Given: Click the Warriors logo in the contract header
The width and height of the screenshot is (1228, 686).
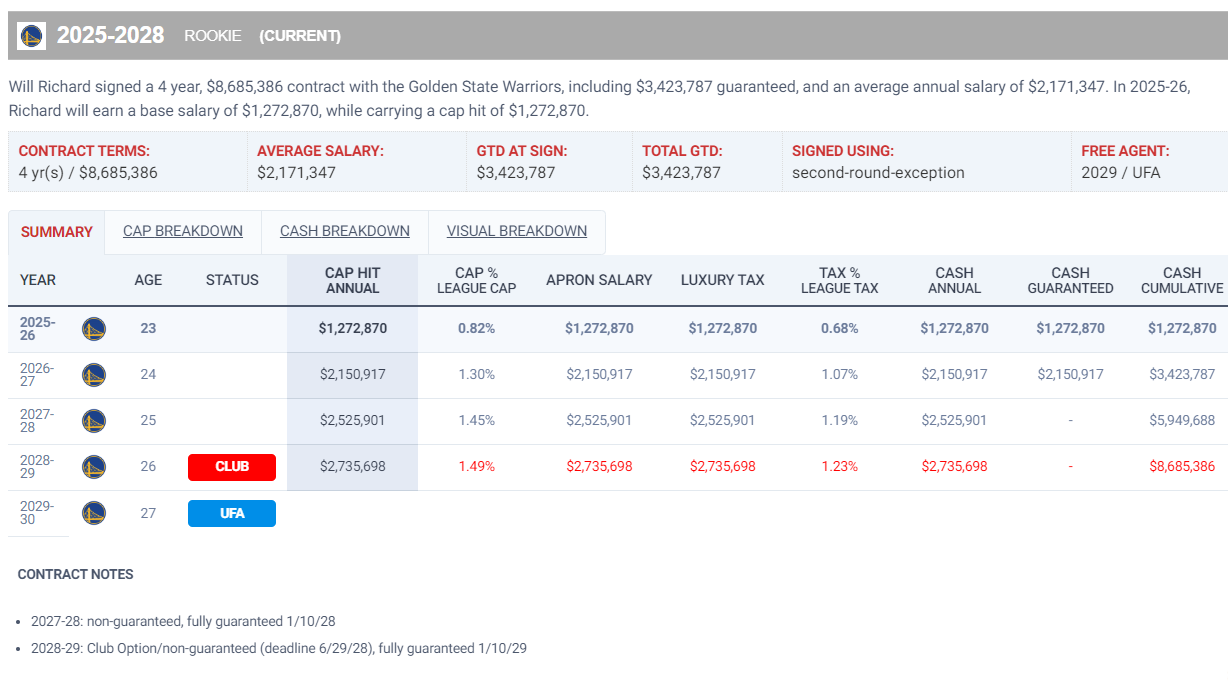Looking at the screenshot, I should 32,36.
